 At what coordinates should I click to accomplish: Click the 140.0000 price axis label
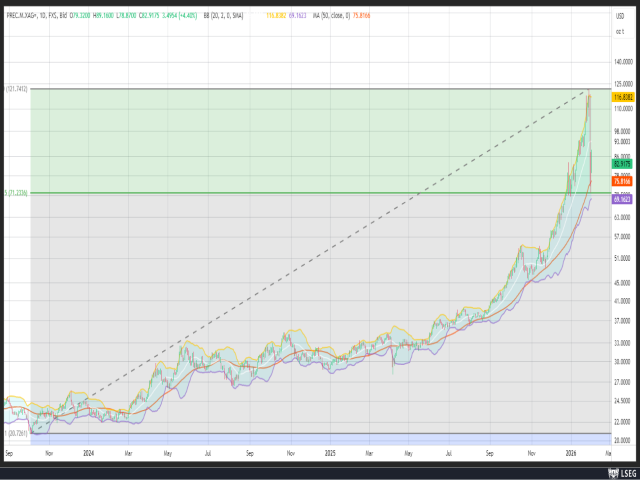(621, 62)
